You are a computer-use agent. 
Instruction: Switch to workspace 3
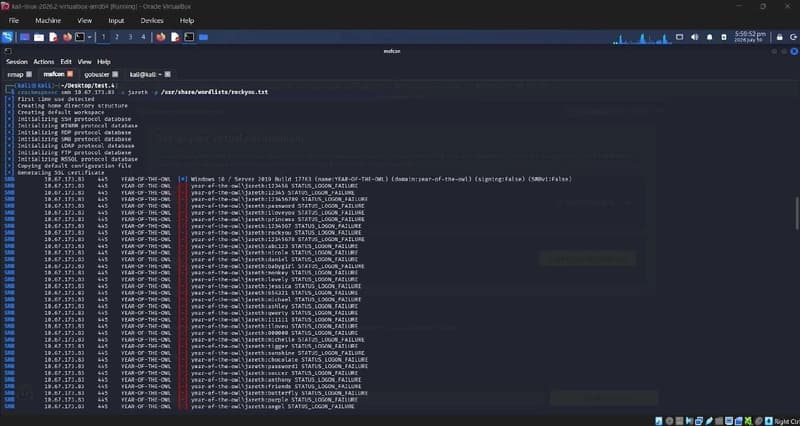[130, 37]
